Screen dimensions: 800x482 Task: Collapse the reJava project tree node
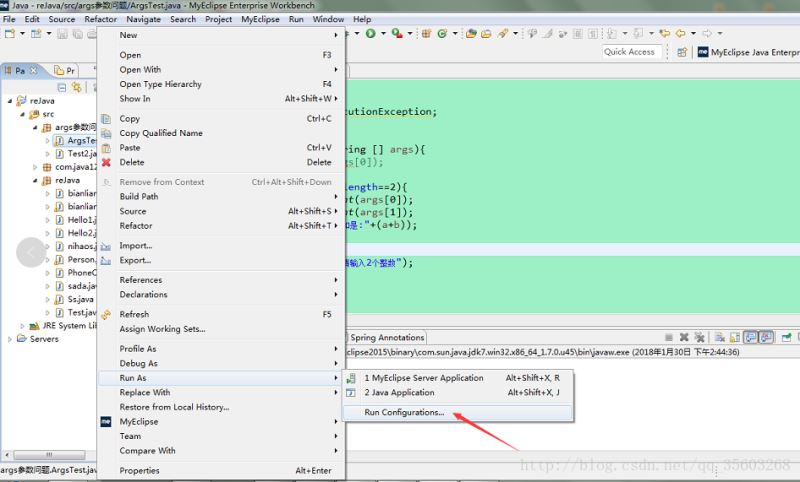(x=9, y=101)
